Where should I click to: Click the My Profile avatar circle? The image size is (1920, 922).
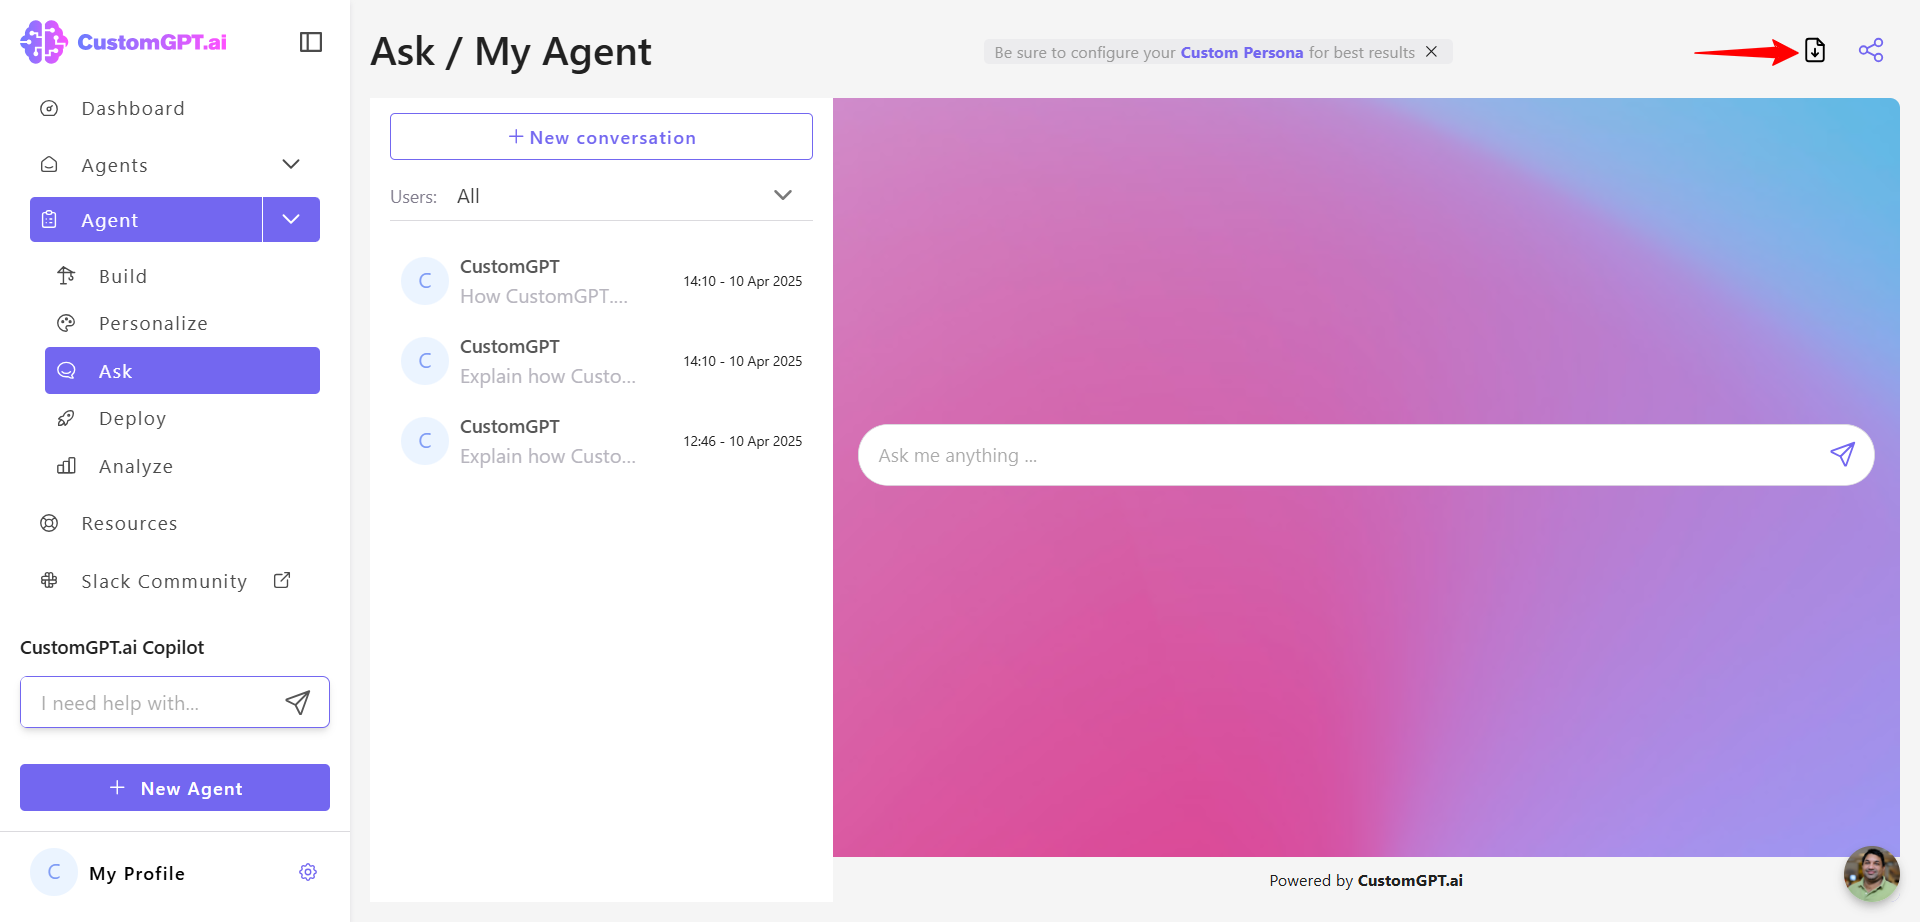[x=54, y=872]
